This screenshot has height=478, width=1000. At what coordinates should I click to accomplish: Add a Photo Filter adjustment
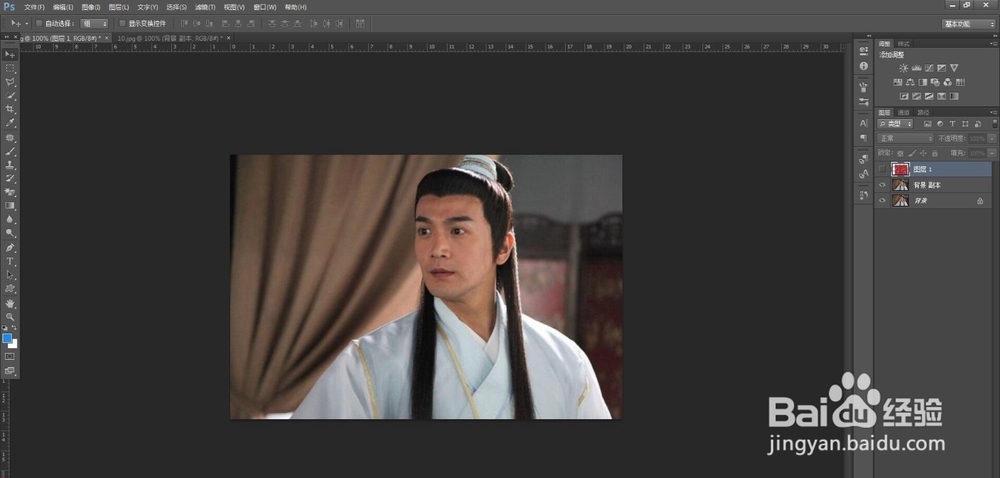tap(935, 82)
